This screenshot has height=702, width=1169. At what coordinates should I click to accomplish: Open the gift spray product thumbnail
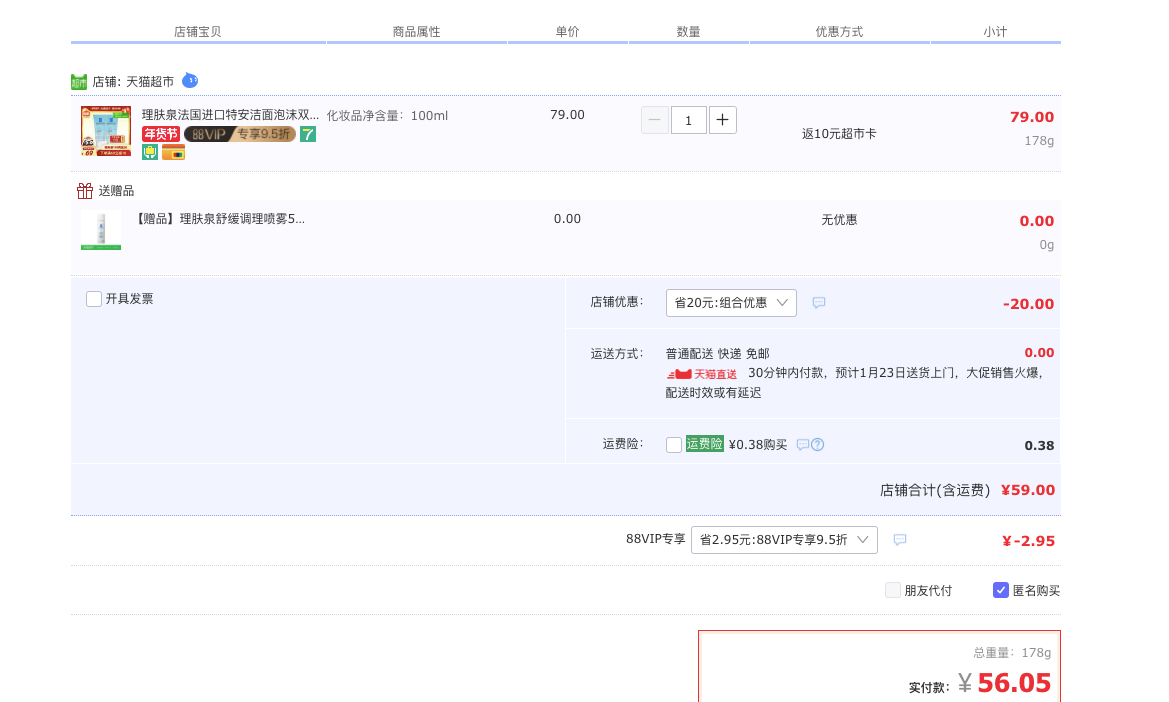click(101, 230)
